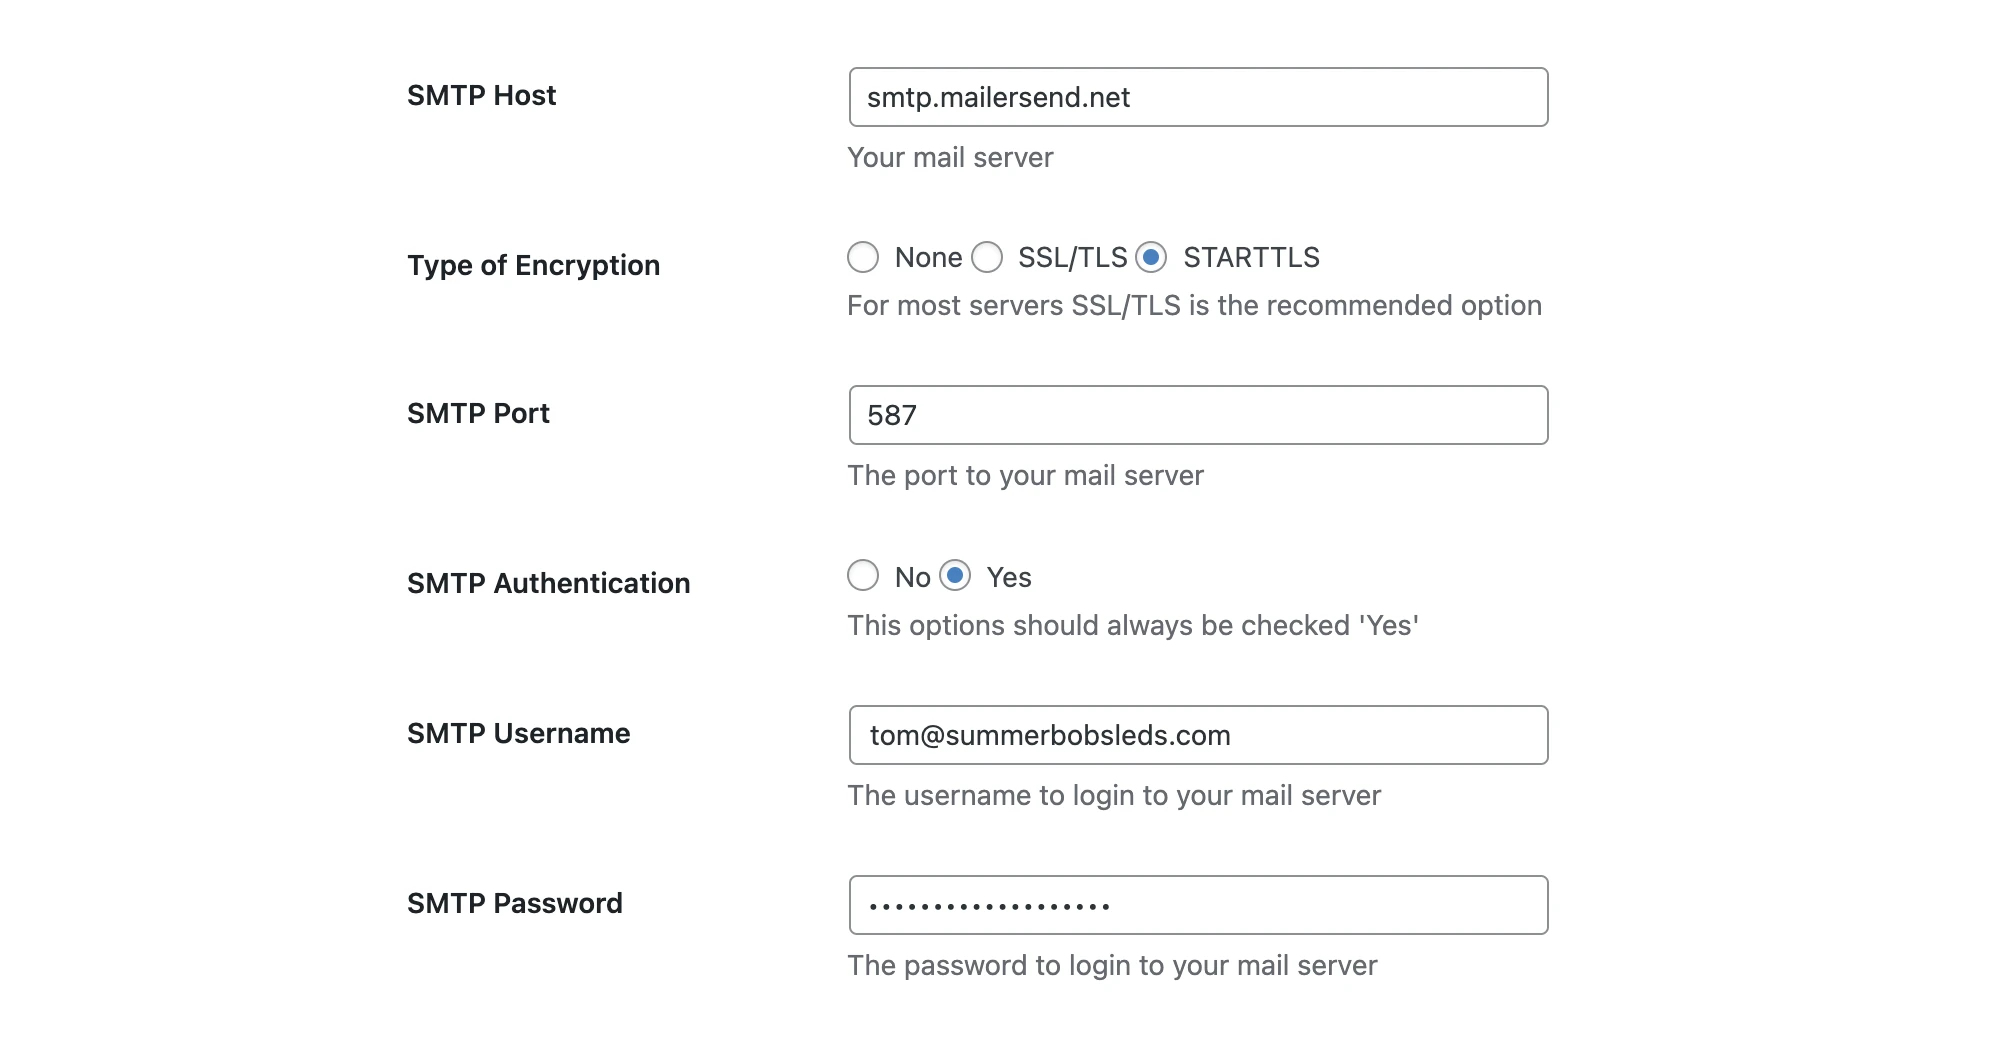
Task: Click the SMTP Host input field
Action: coord(1198,97)
